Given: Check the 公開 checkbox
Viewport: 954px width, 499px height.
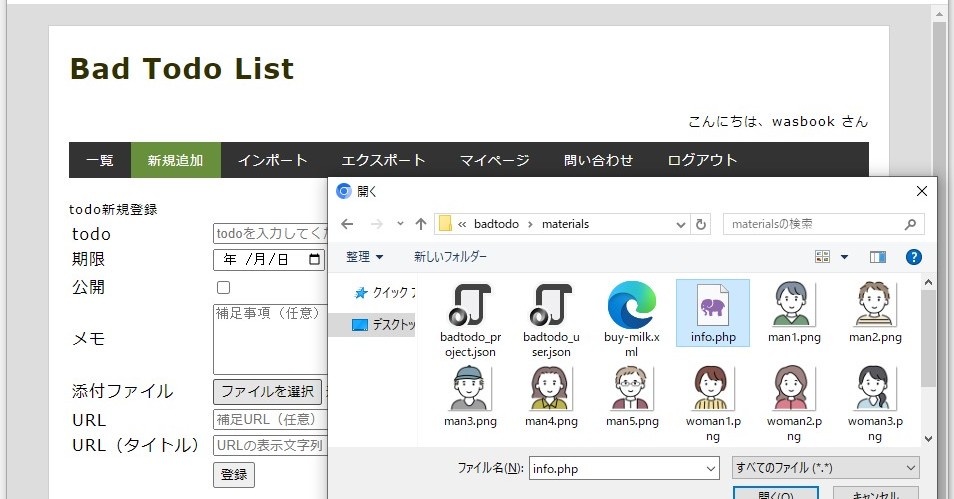Looking at the screenshot, I should [224, 288].
